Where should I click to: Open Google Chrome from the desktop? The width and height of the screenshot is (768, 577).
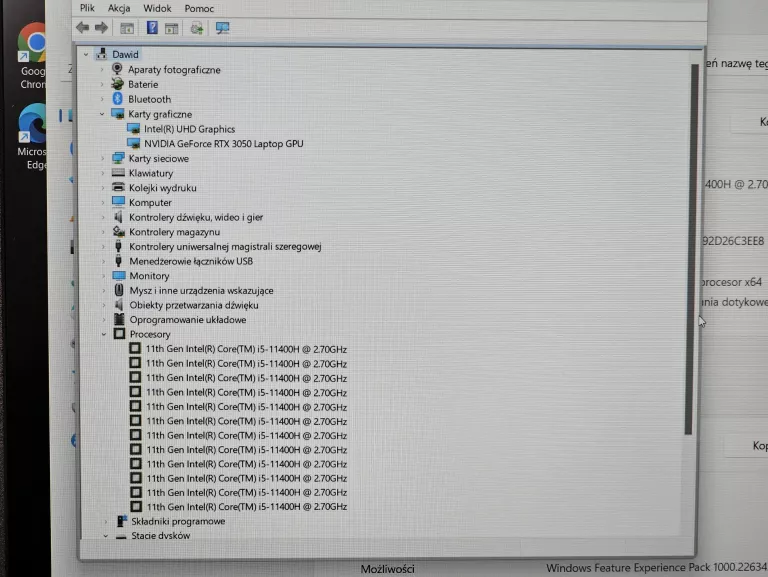[34, 45]
